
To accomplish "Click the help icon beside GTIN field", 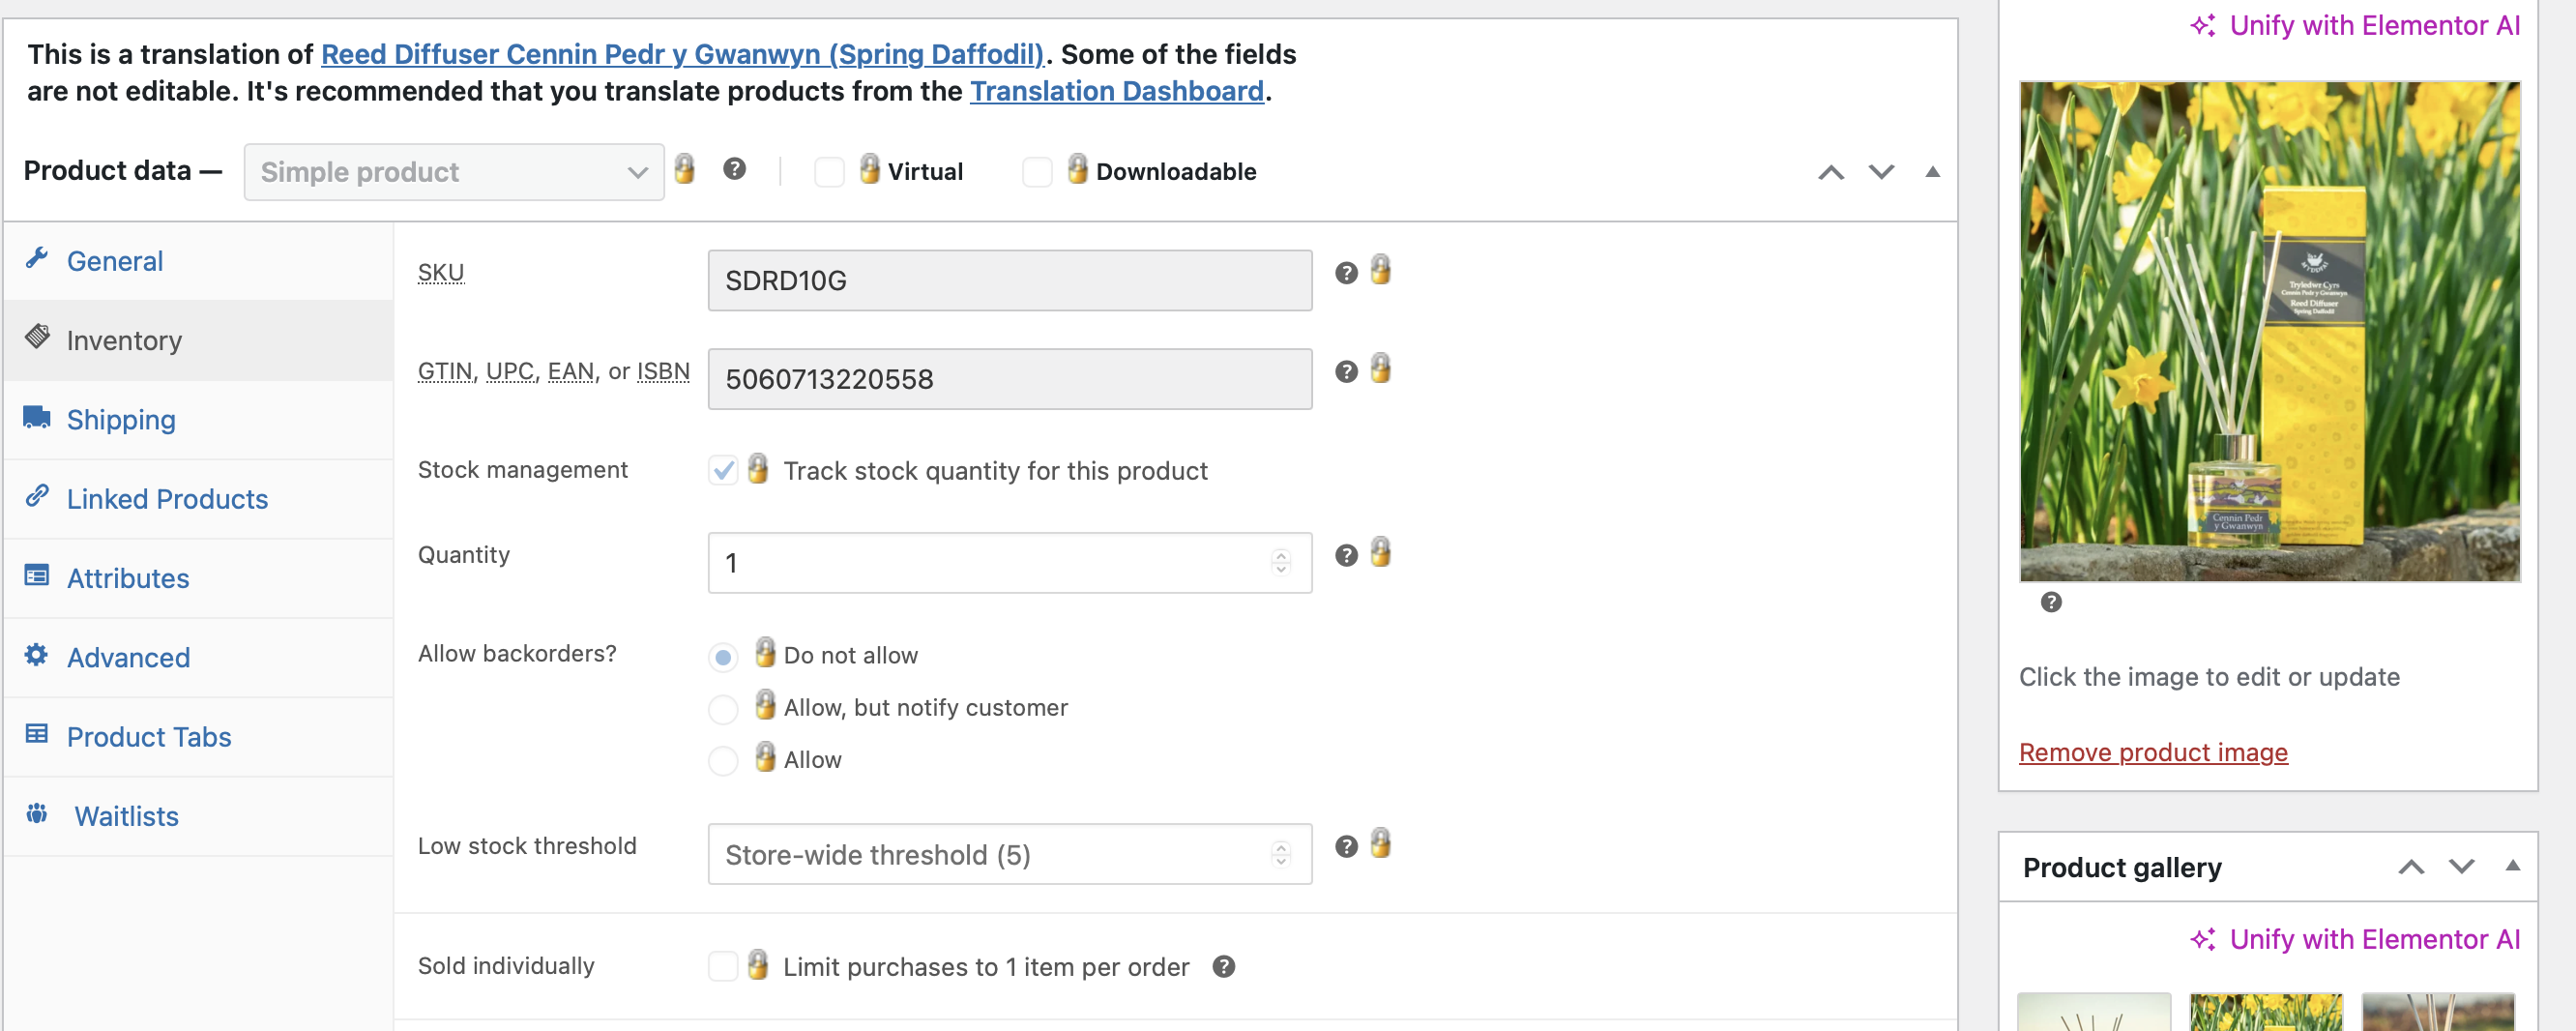I will [x=1346, y=372].
